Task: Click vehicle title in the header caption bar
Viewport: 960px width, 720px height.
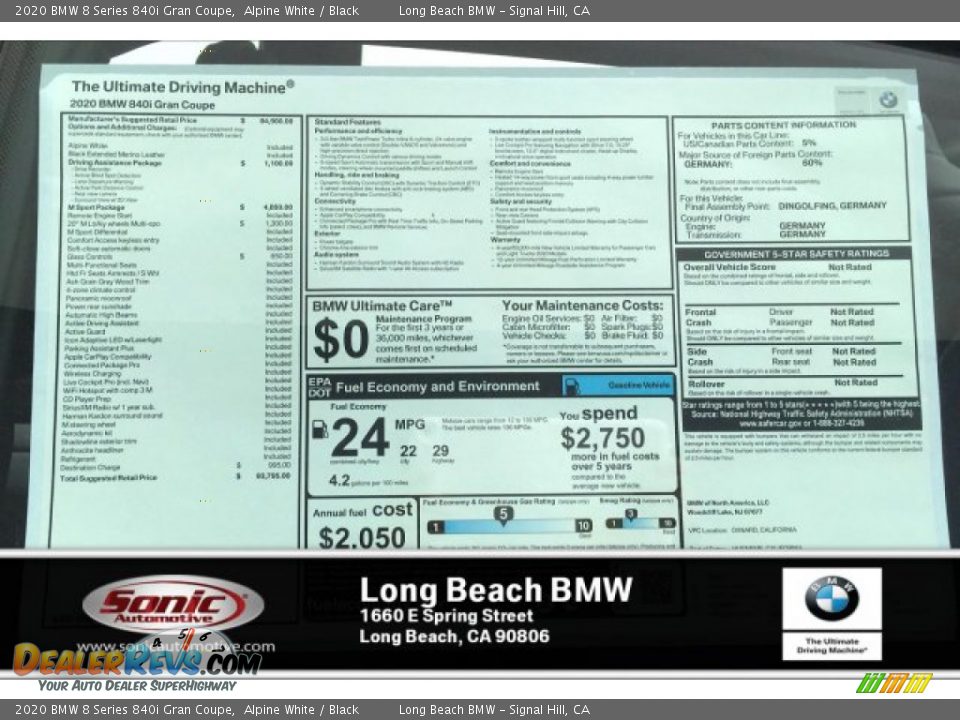Action: click(x=187, y=11)
